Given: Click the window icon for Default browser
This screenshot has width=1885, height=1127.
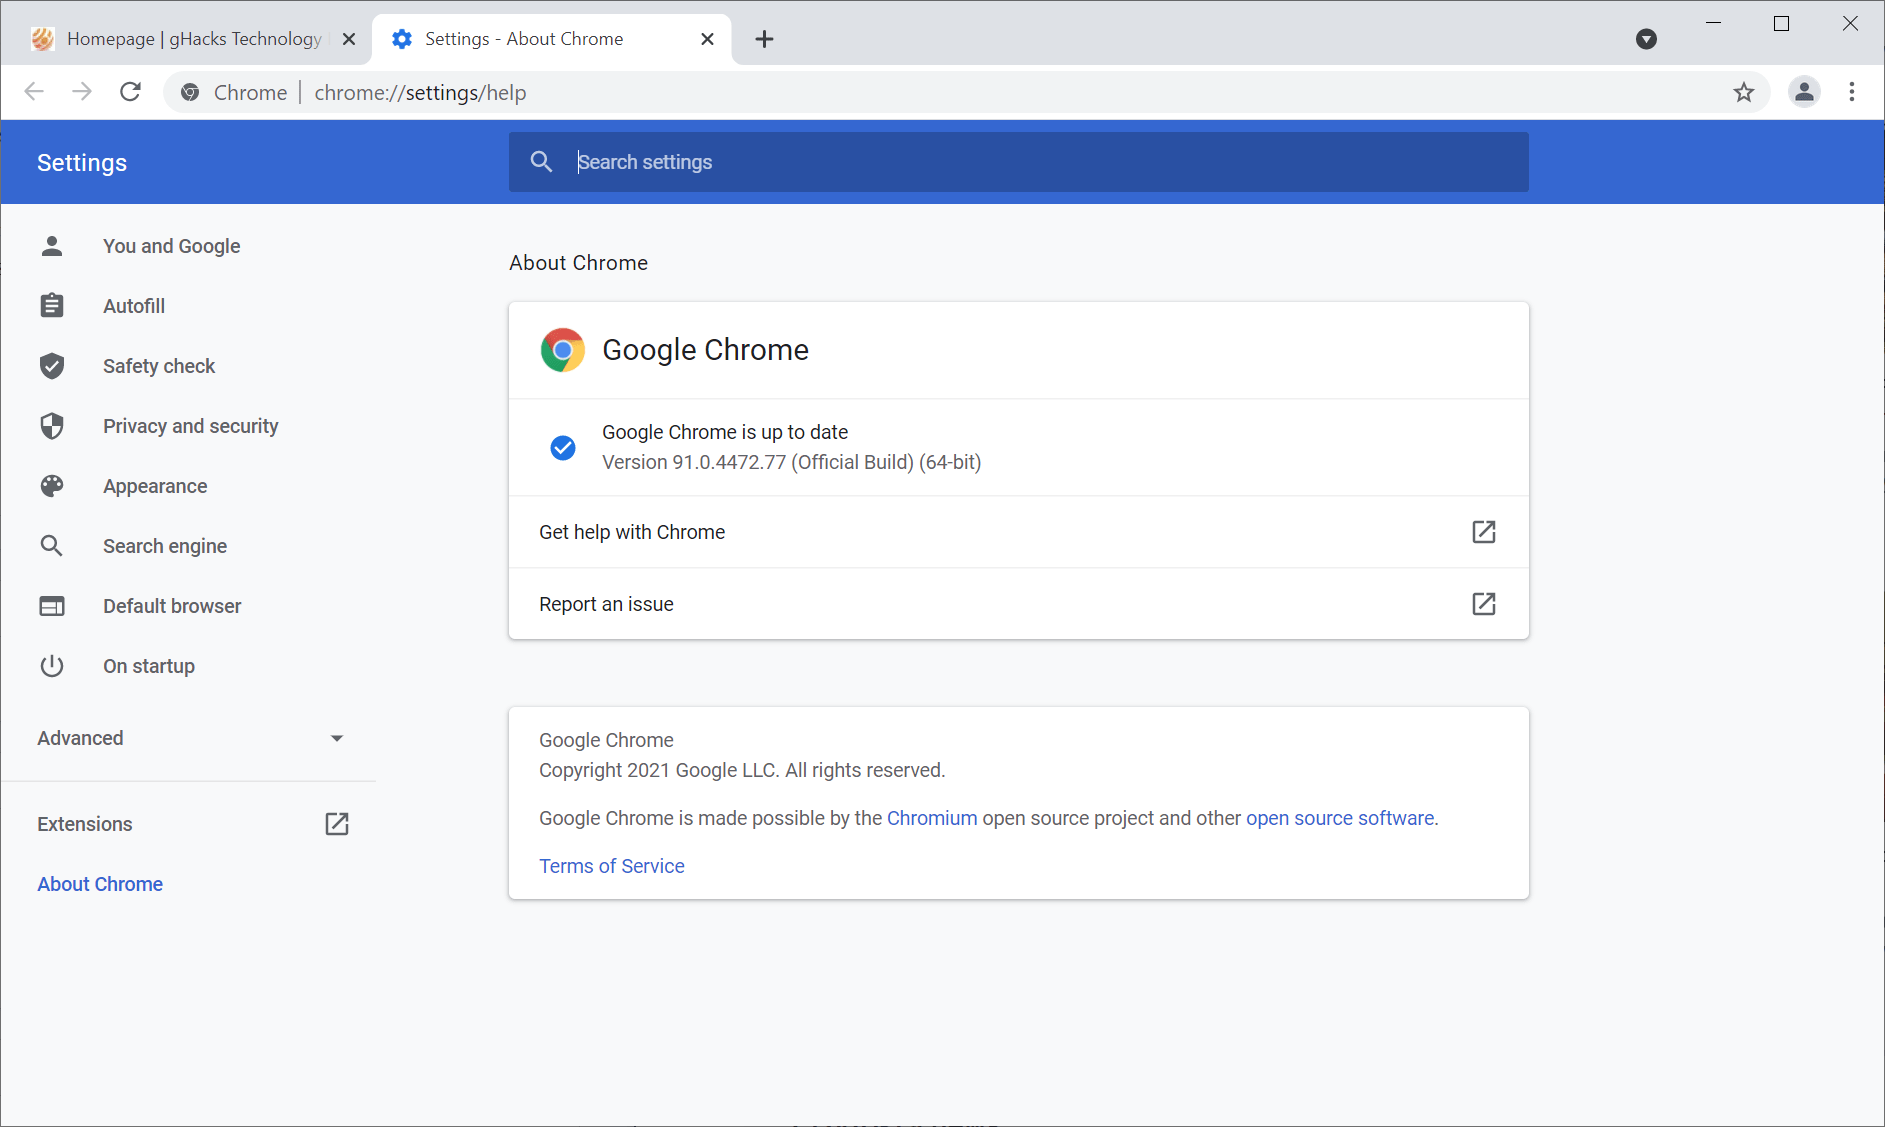Looking at the screenshot, I should click(x=52, y=606).
